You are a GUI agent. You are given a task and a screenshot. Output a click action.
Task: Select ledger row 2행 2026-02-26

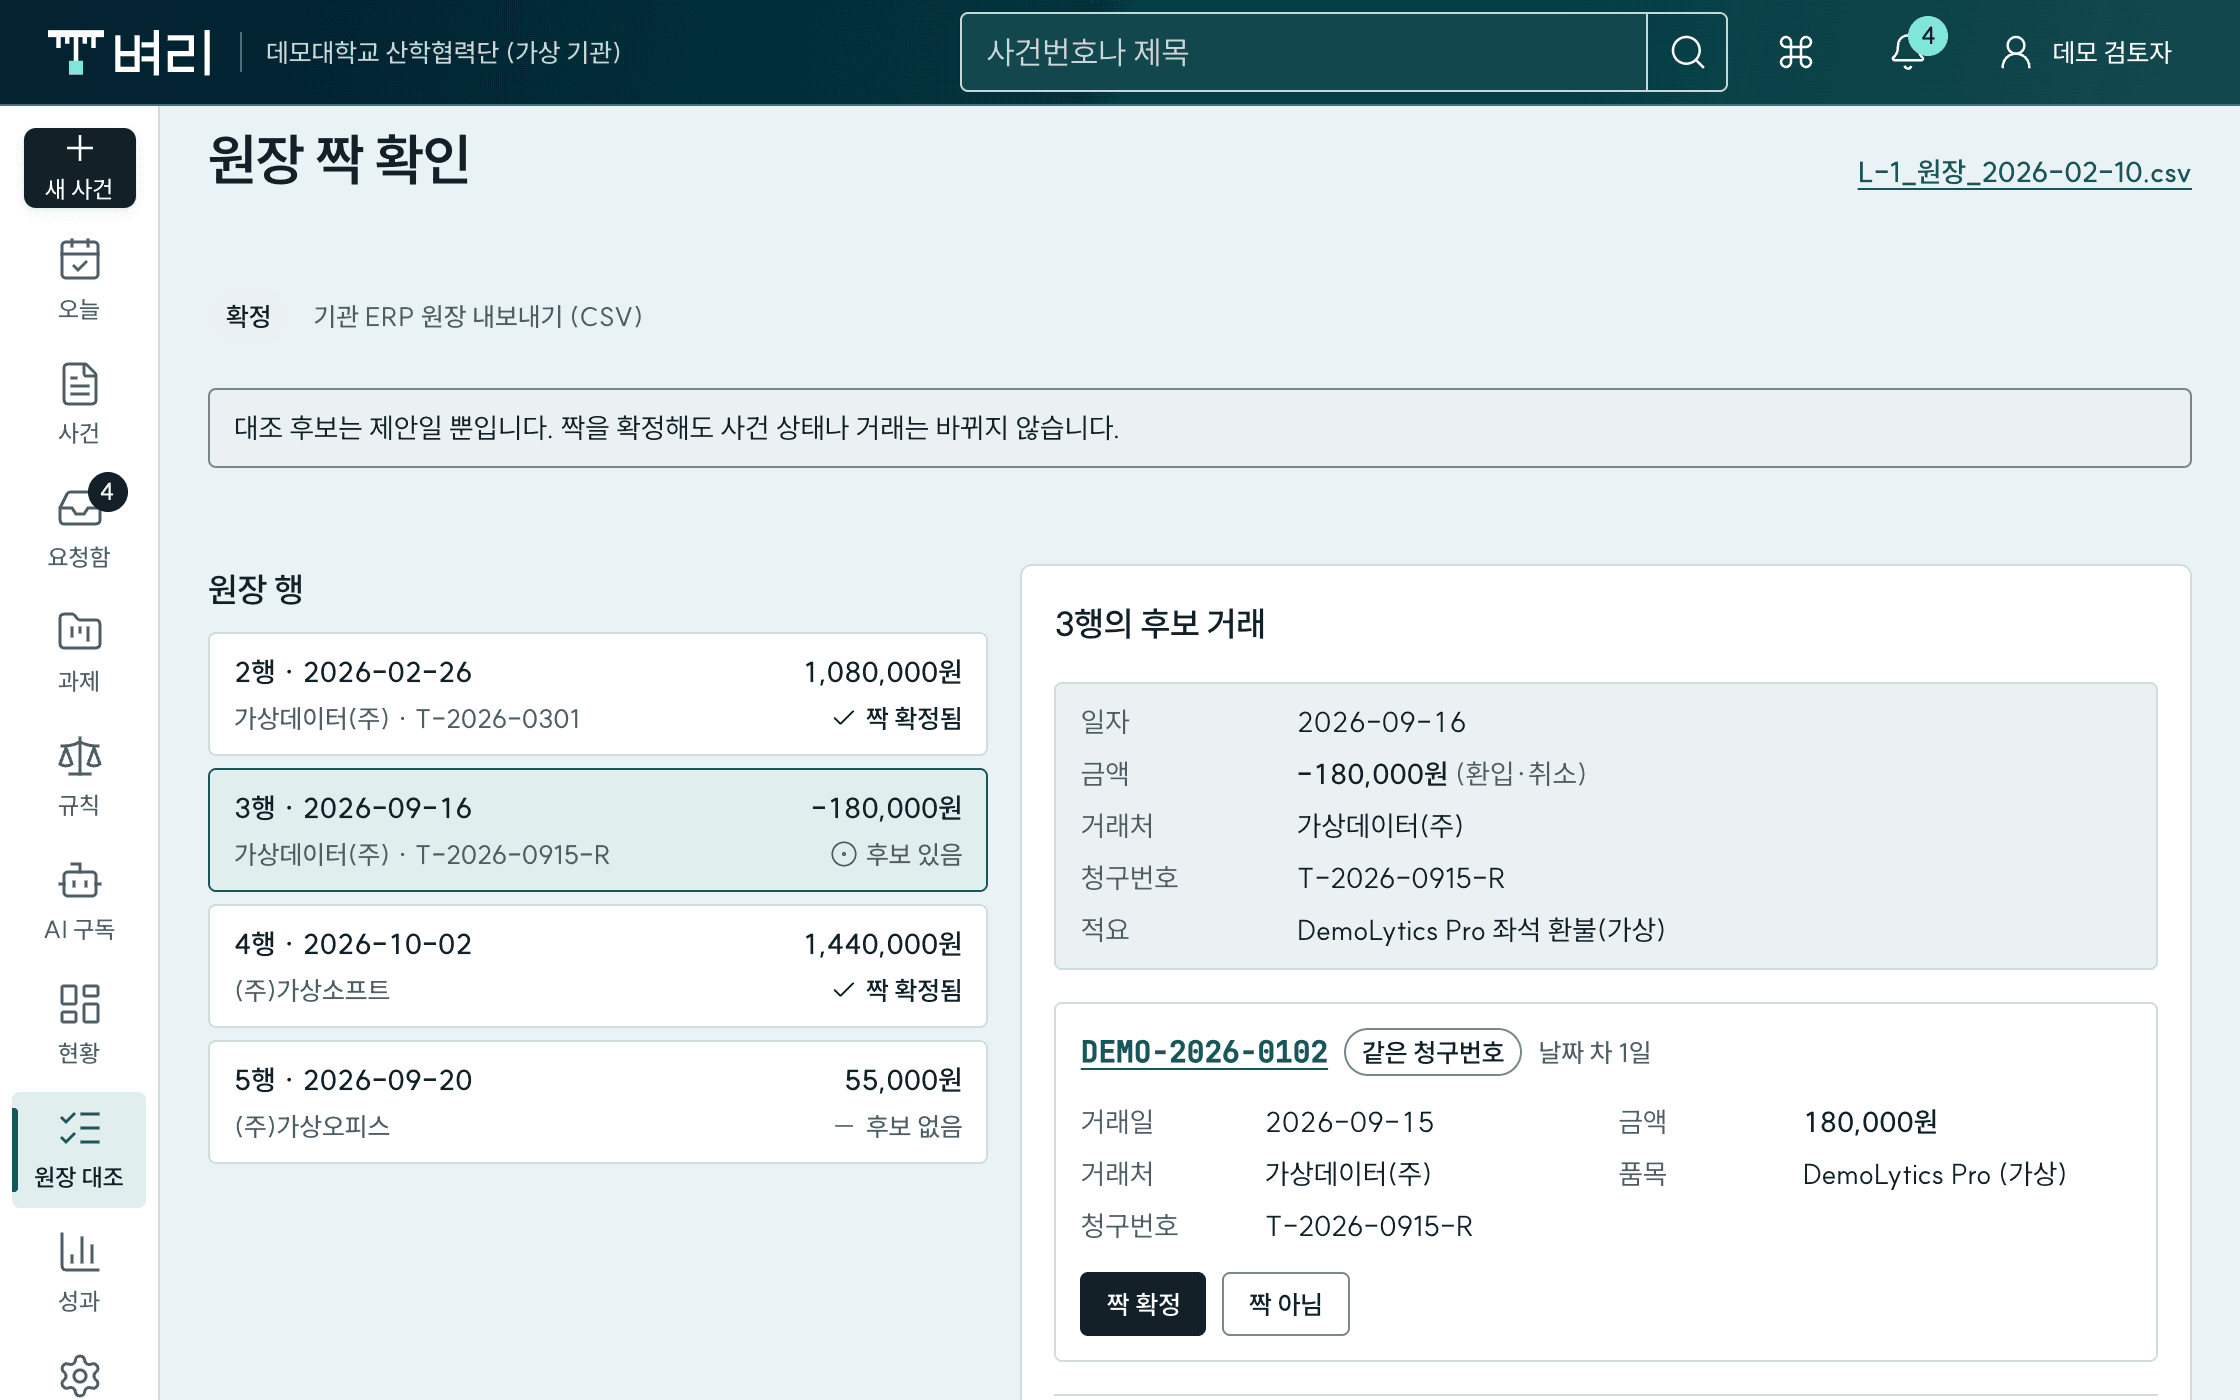pos(598,694)
